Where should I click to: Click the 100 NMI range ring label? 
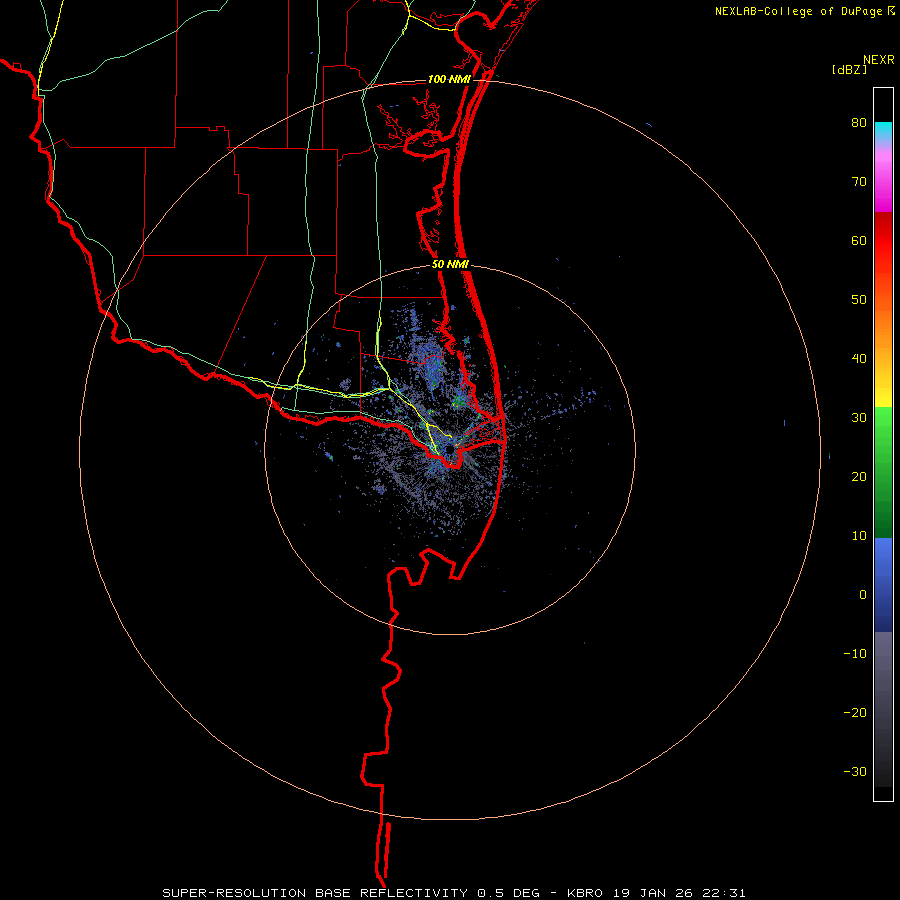point(449,79)
